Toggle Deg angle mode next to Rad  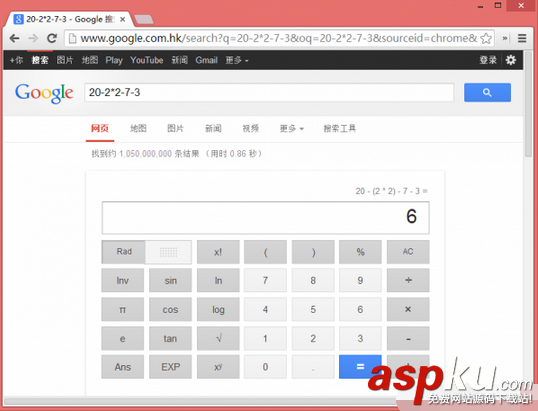pos(168,252)
